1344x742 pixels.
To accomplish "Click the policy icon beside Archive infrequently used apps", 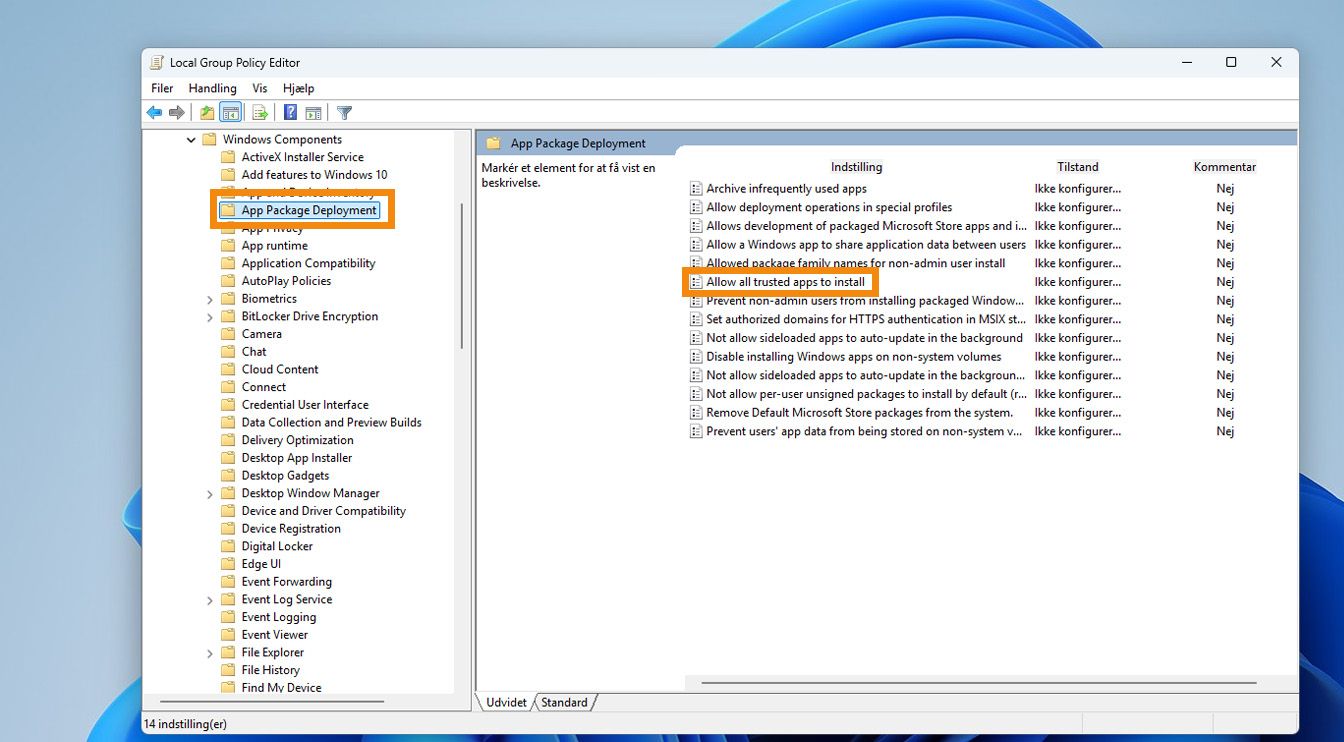I will point(697,189).
